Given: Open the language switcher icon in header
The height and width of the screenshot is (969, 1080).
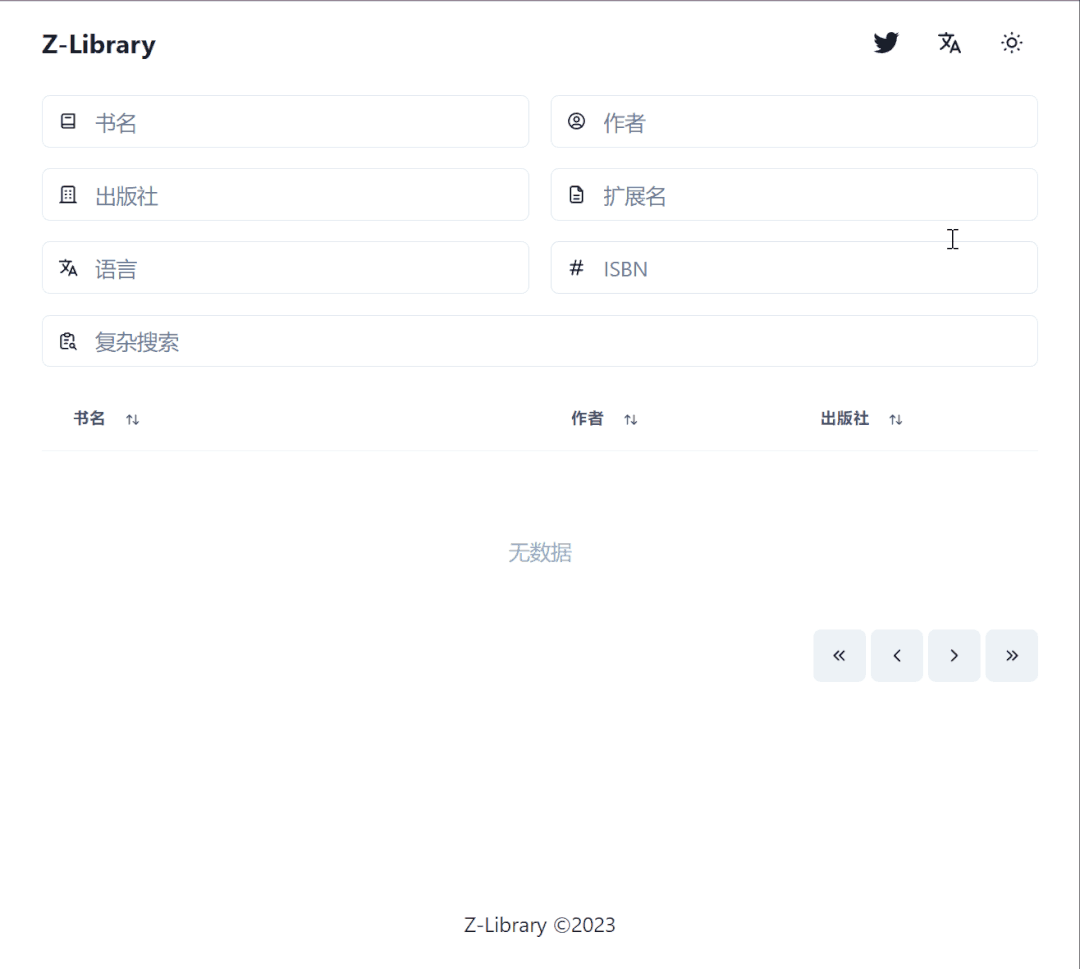Looking at the screenshot, I should click(x=949, y=43).
